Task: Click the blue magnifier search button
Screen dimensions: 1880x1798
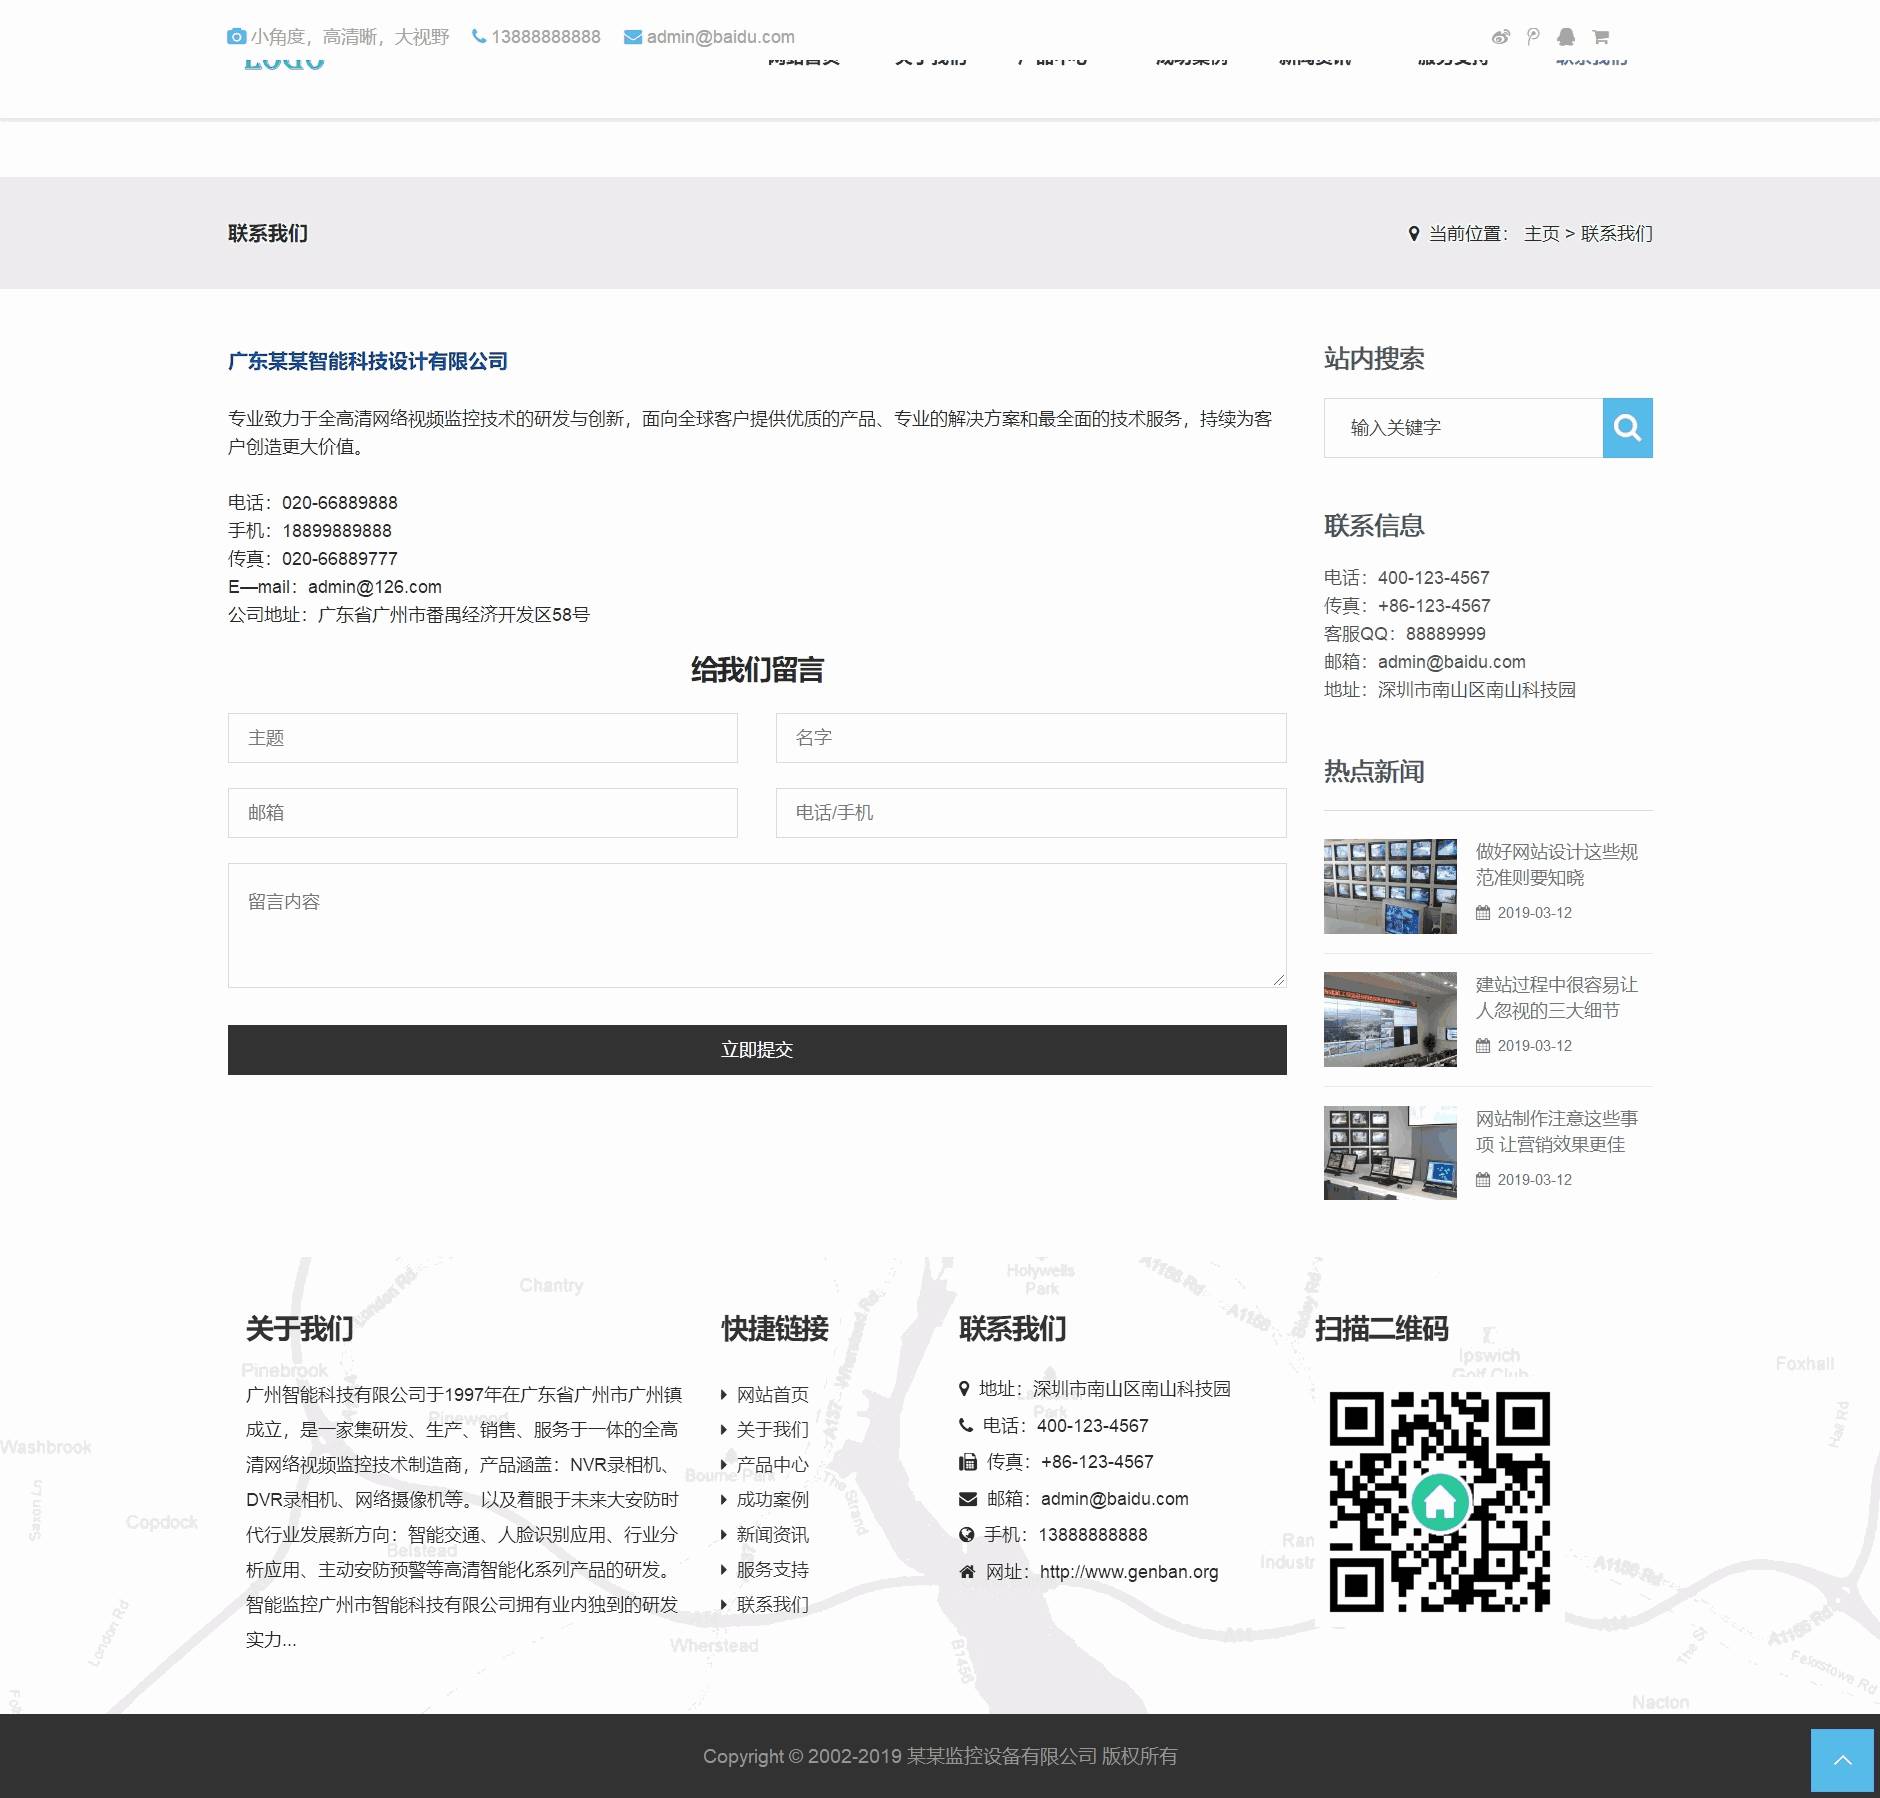Action: tap(1627, 428)
